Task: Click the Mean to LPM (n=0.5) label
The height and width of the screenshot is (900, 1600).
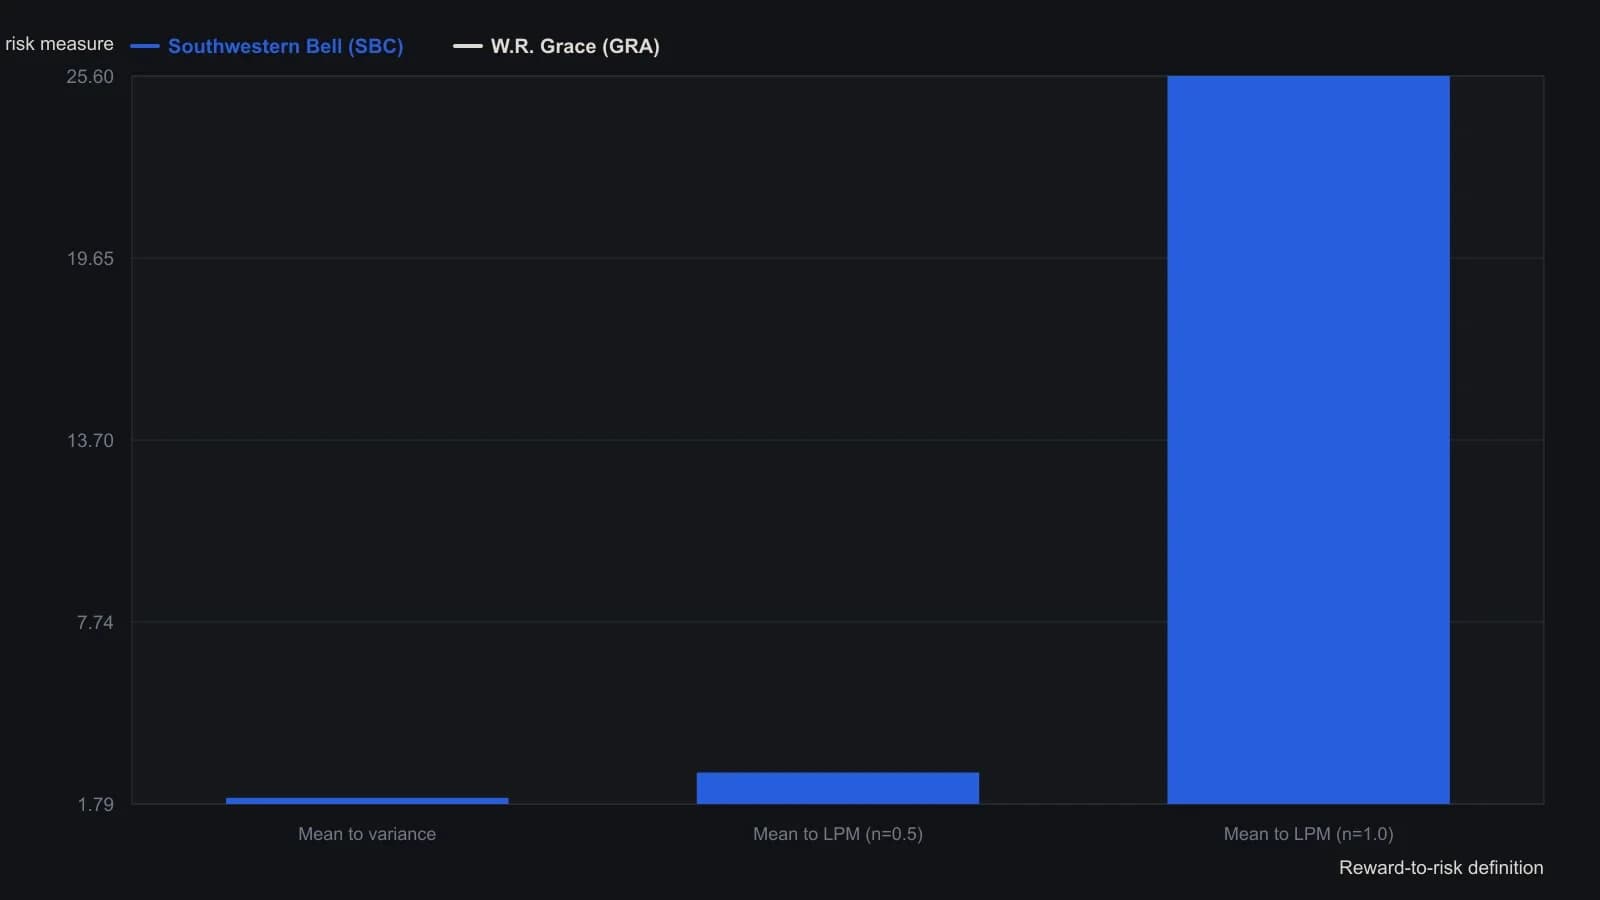Action: pos(838,834)
